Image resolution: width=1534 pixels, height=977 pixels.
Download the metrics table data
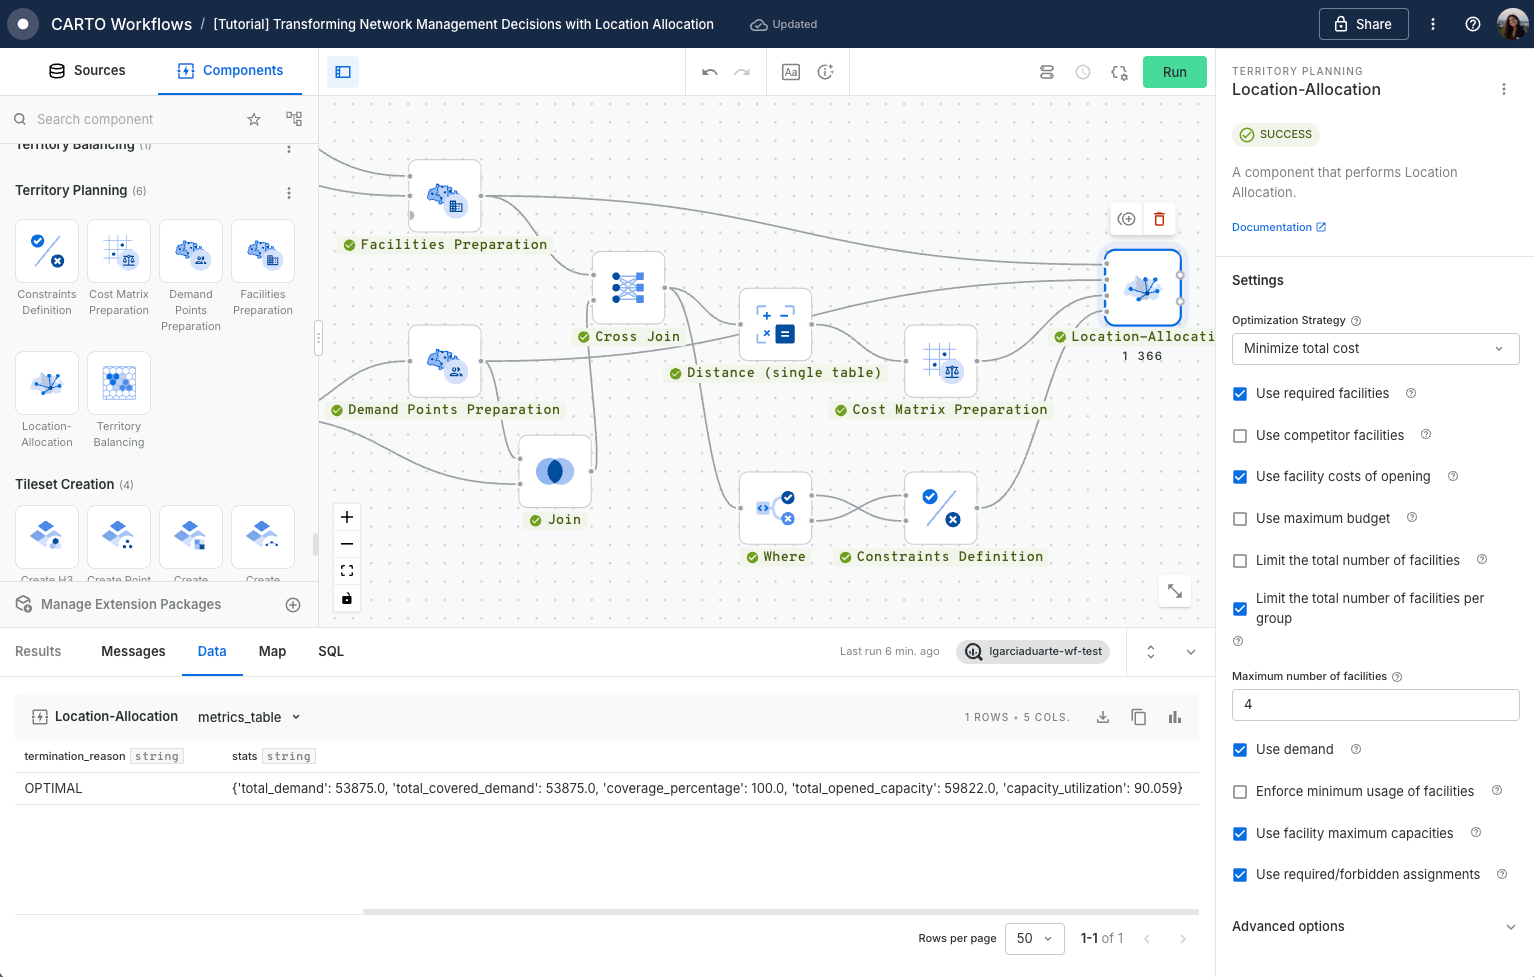1103,717
